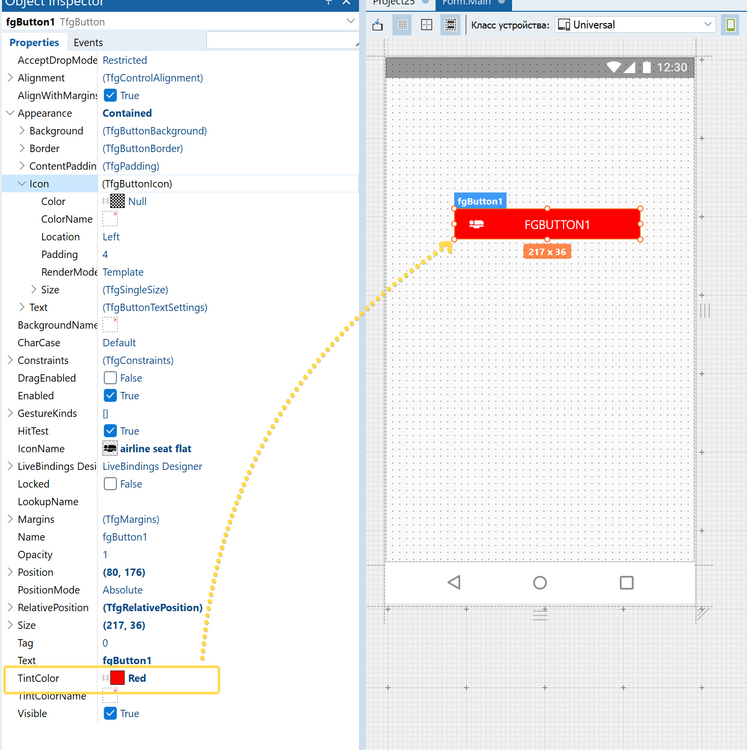Click the green phone device preview icon
747x750 pixels.
[x=730, y=25]
